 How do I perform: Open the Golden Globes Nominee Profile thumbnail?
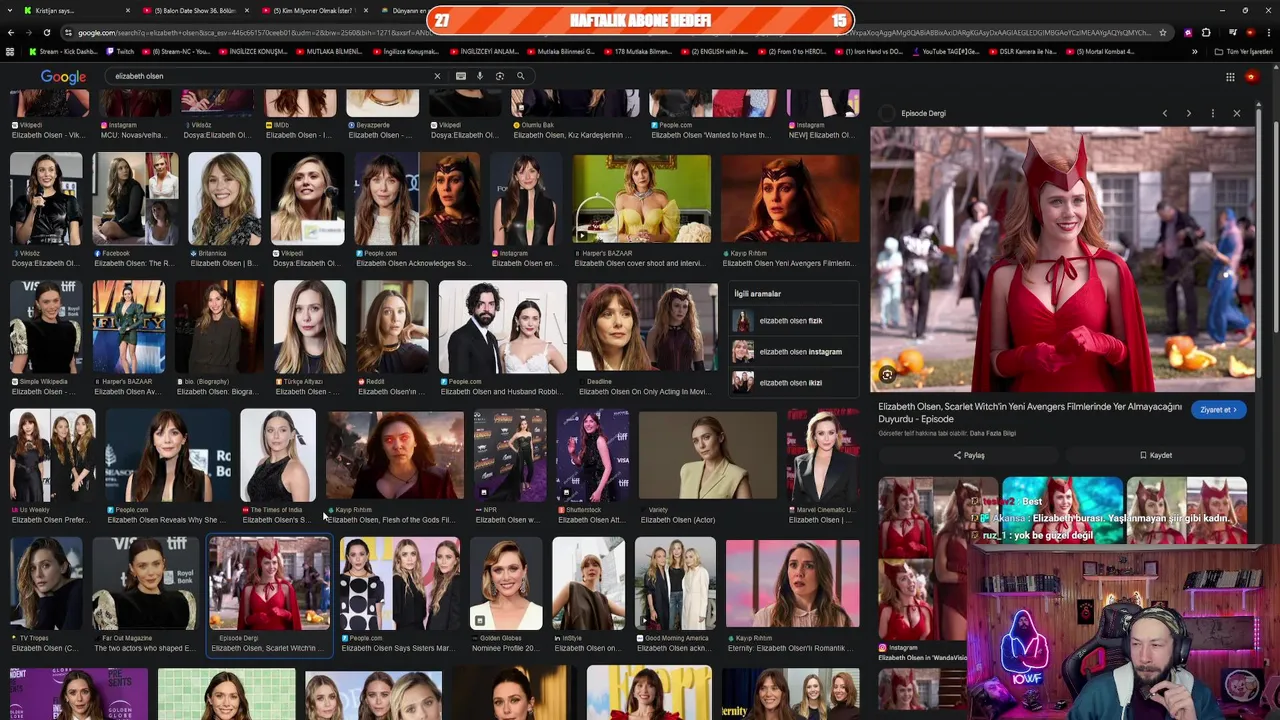[x=507, y=584]
